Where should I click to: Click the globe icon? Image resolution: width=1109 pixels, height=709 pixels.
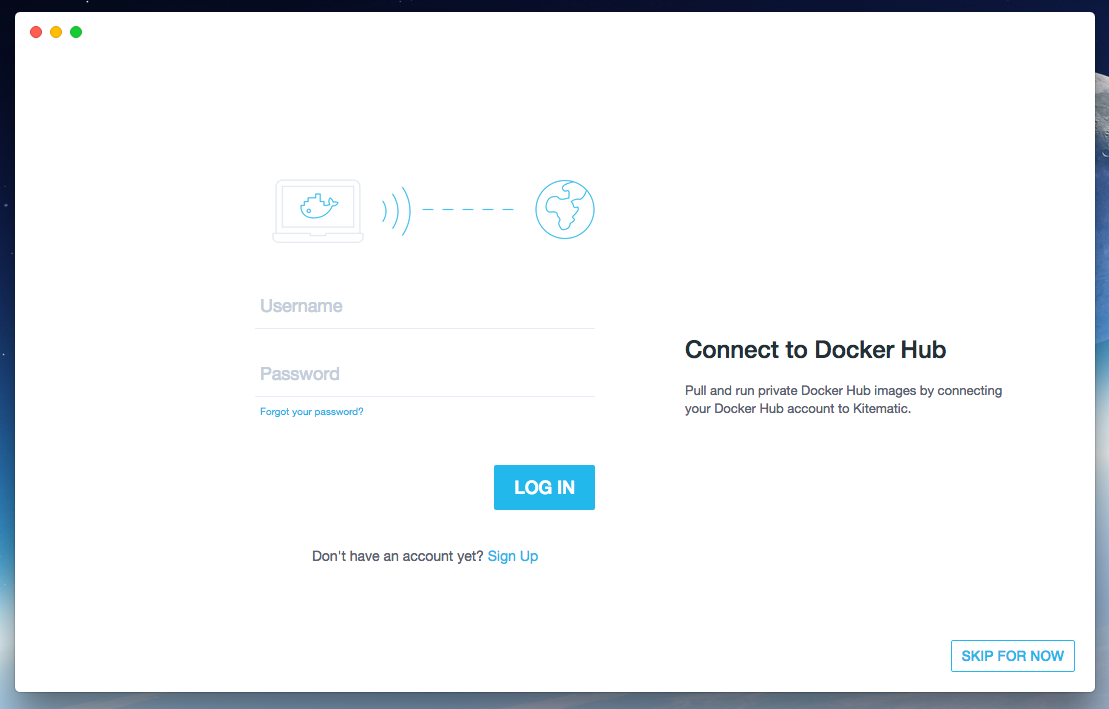point(564,209)
